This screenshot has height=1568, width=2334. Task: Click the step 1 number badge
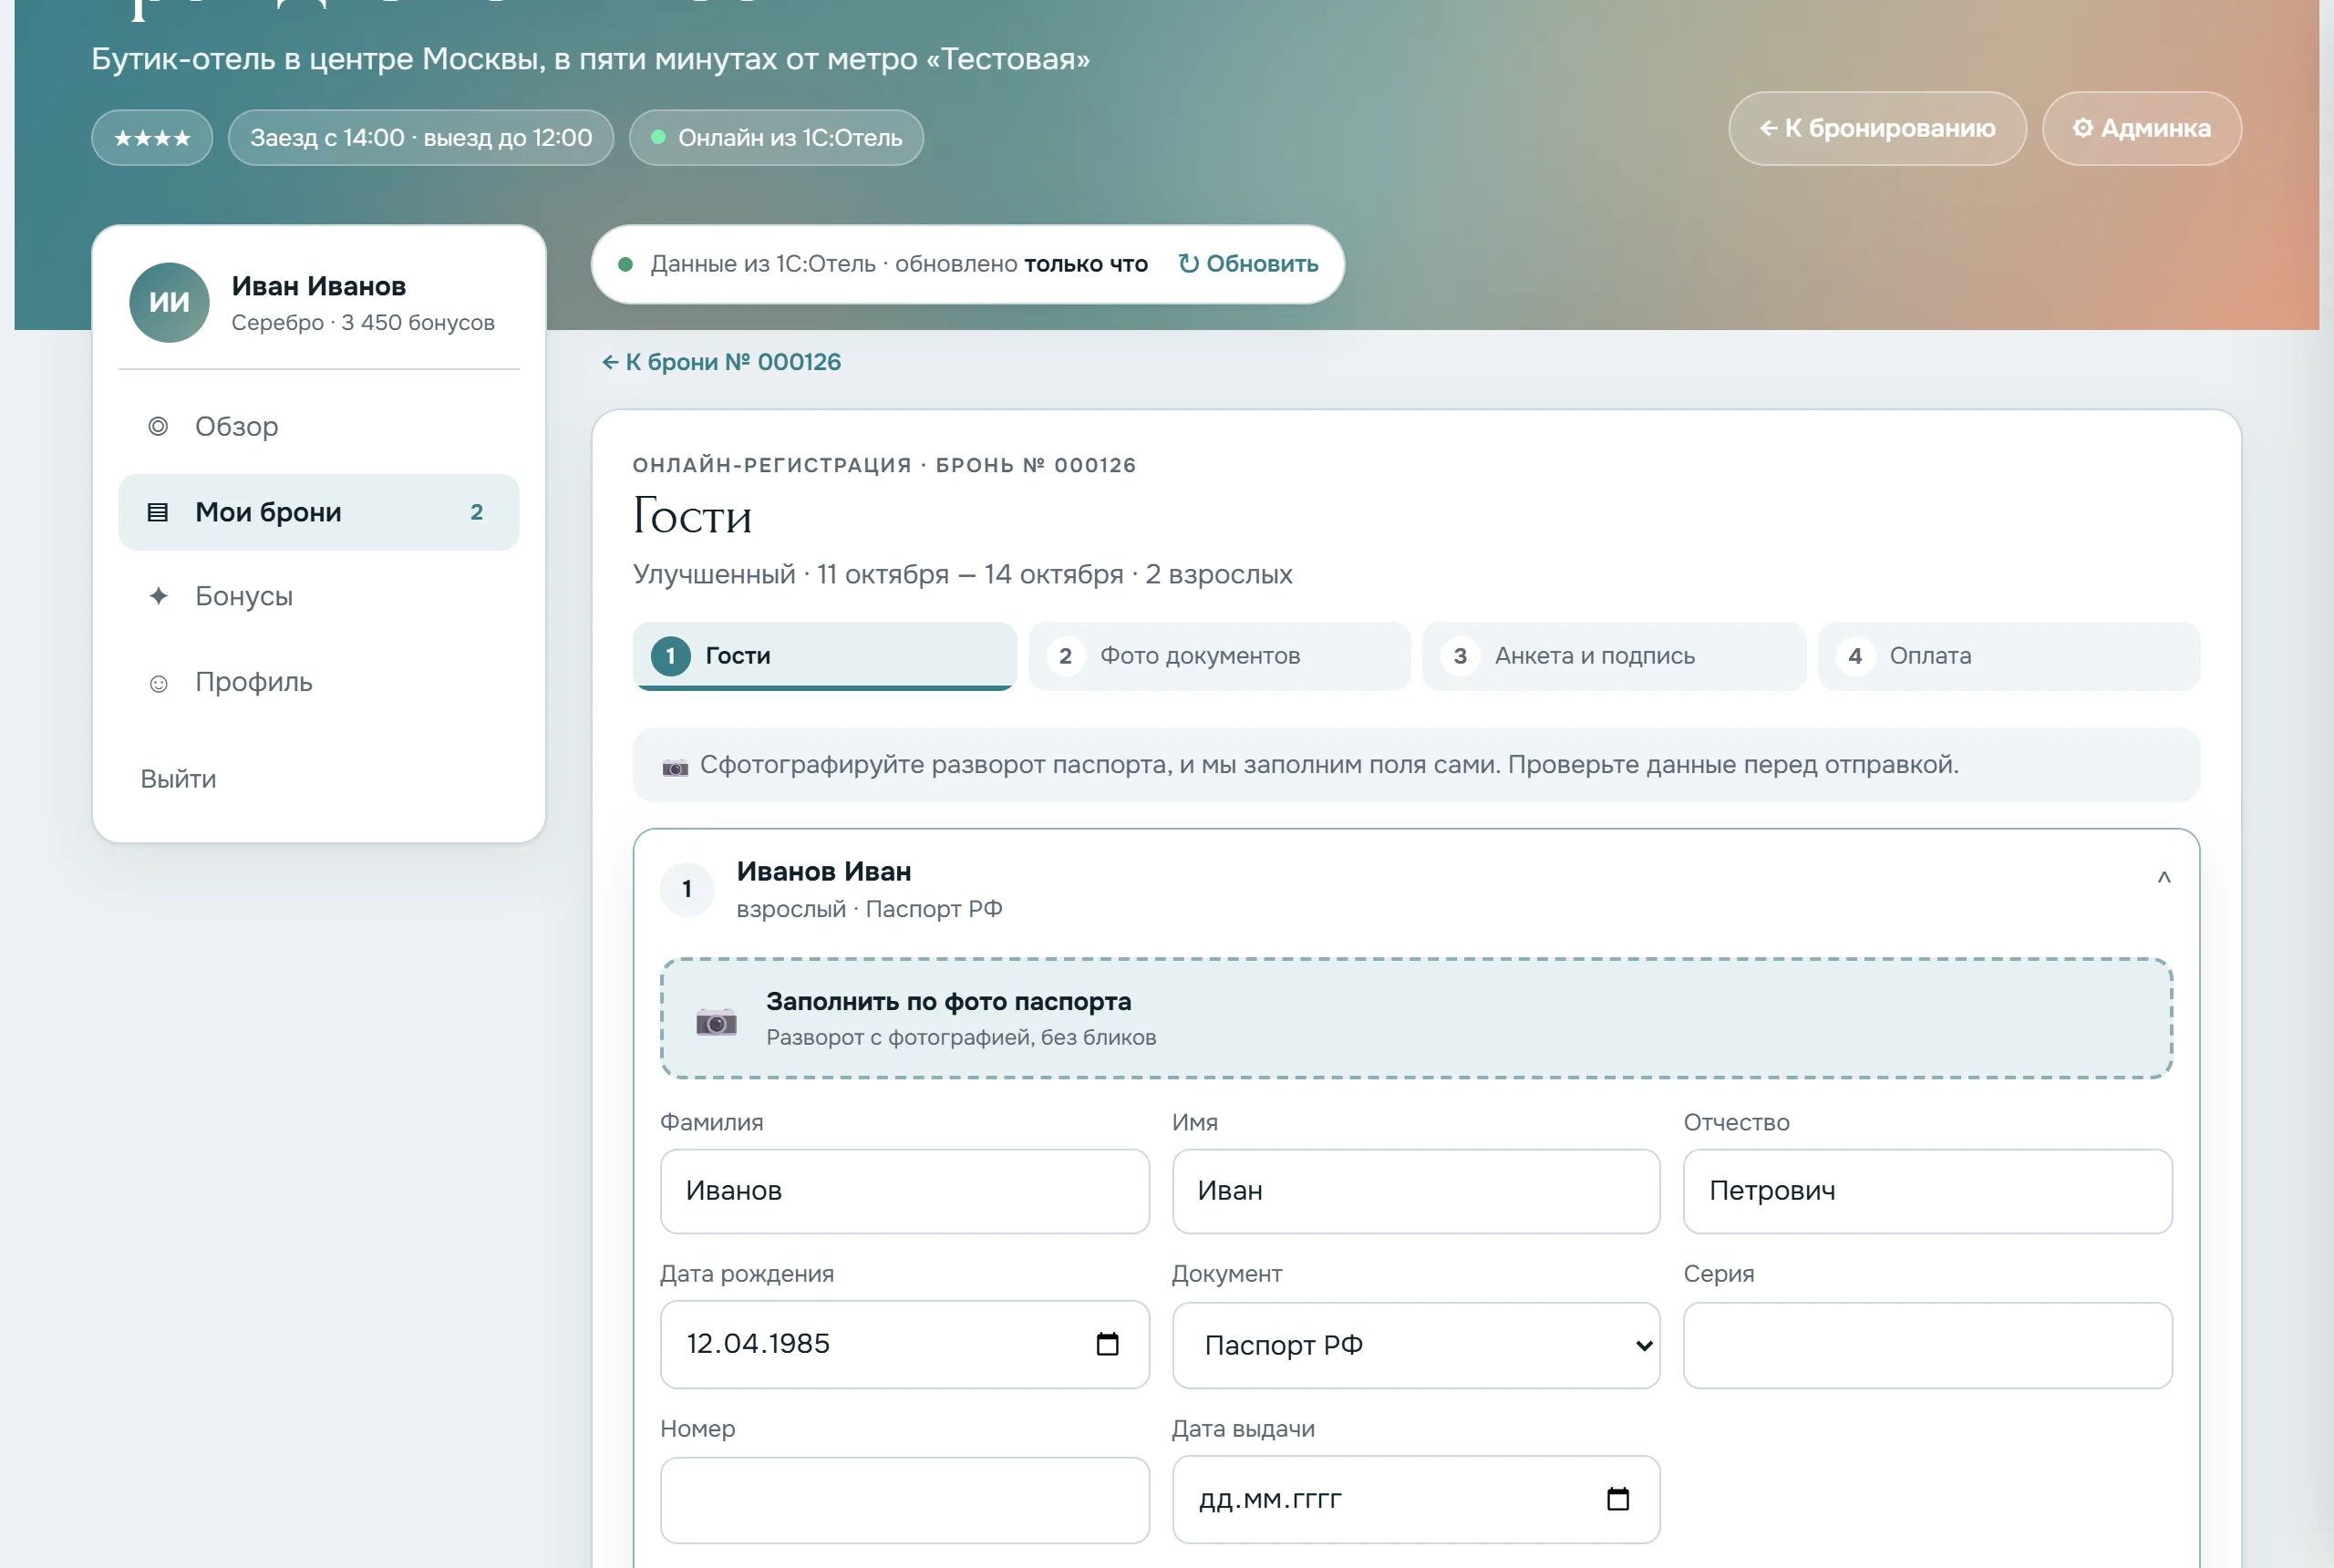(x=671, y=656)
